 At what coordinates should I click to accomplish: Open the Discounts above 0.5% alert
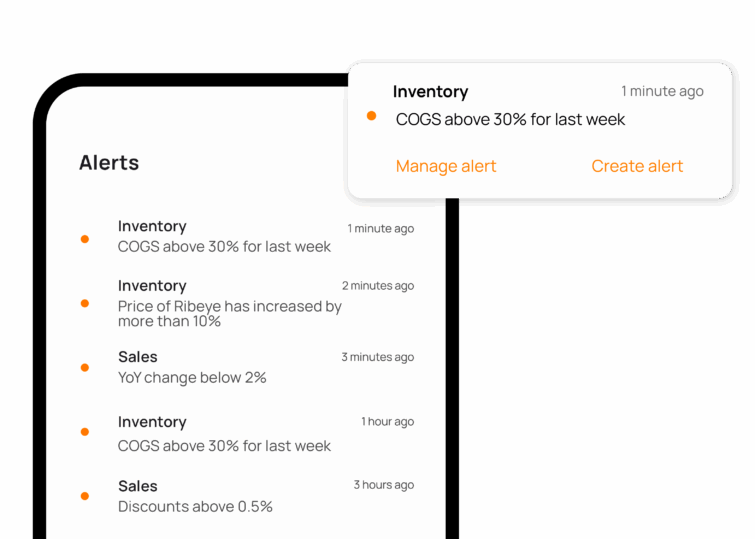(195, 507)
